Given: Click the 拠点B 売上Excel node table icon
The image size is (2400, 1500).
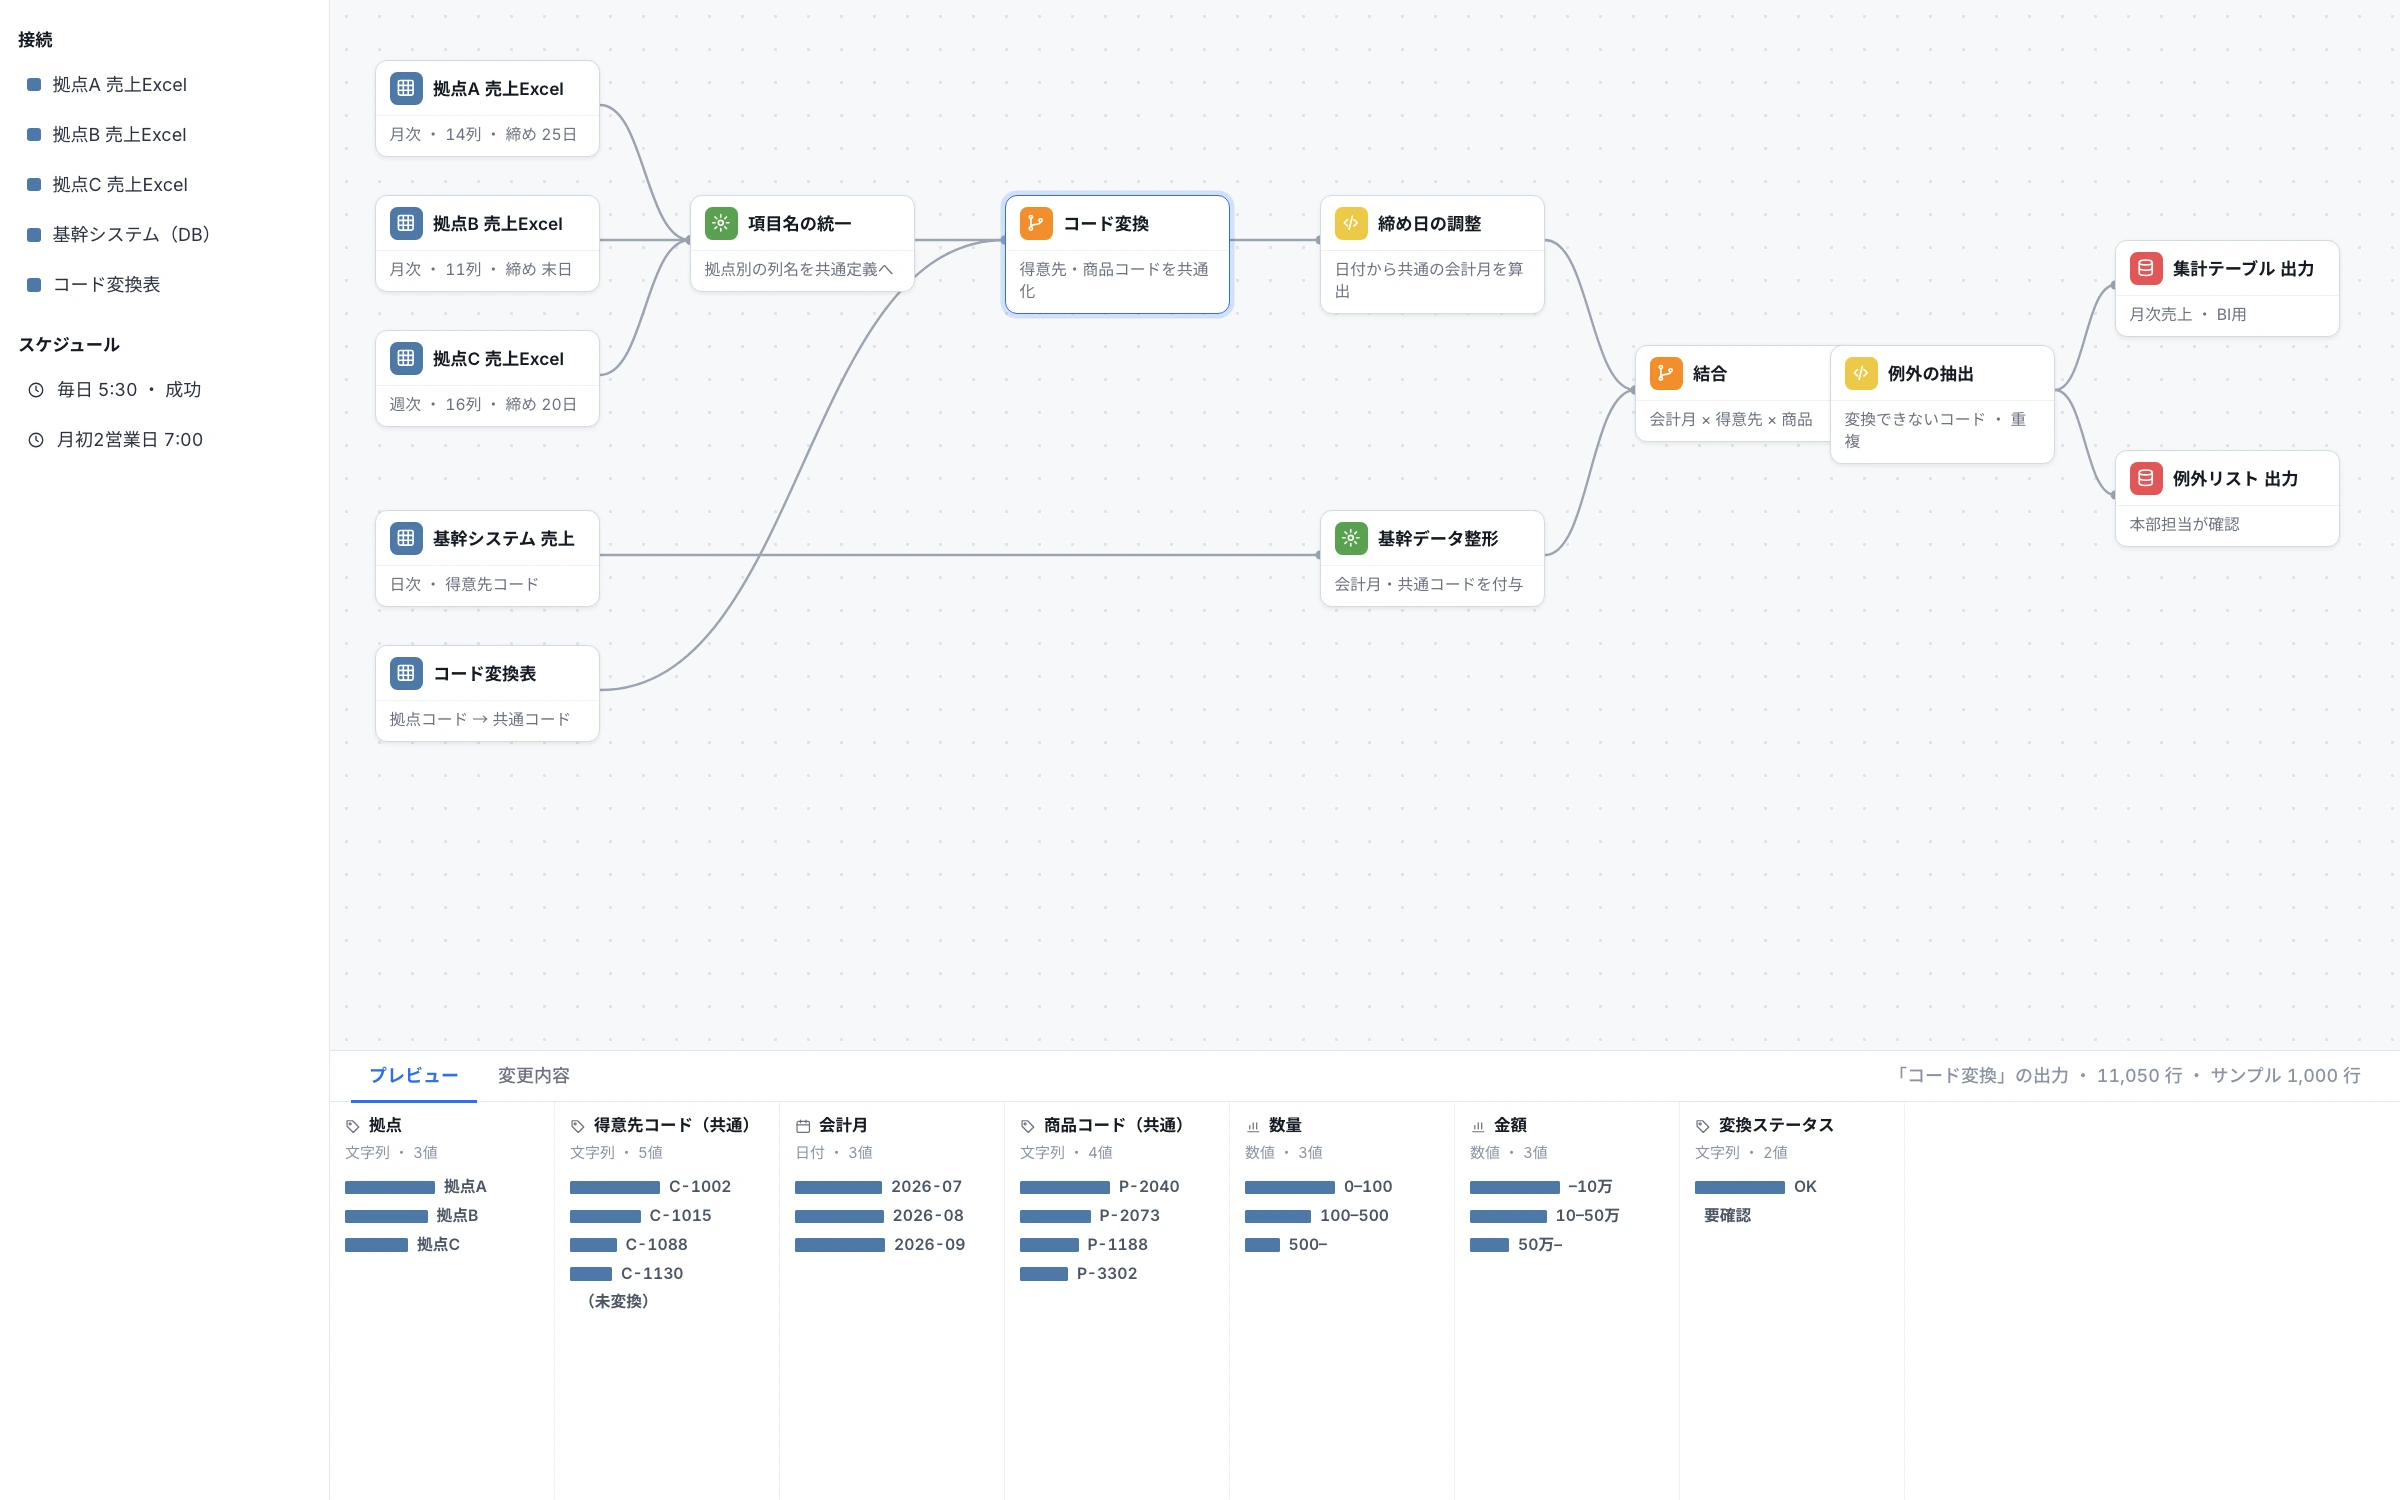Looking at the screenshot, I should (x=405, y=223).
